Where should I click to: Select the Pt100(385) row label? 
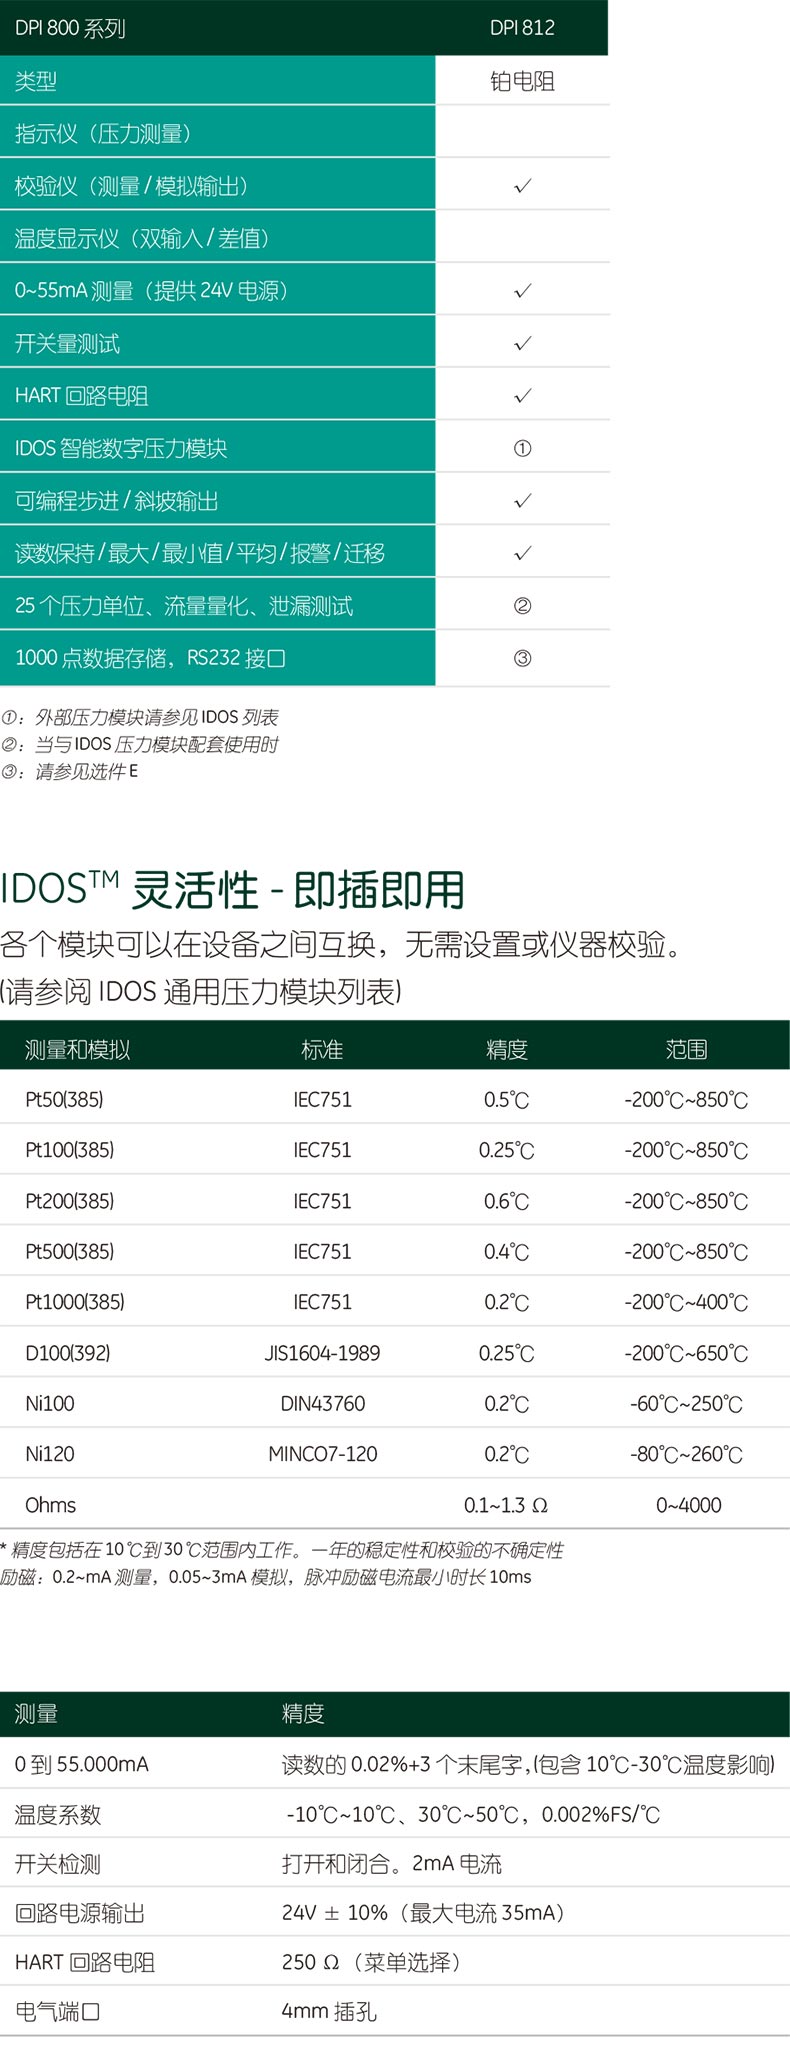pyautogui.click(x=69, y=1150)
